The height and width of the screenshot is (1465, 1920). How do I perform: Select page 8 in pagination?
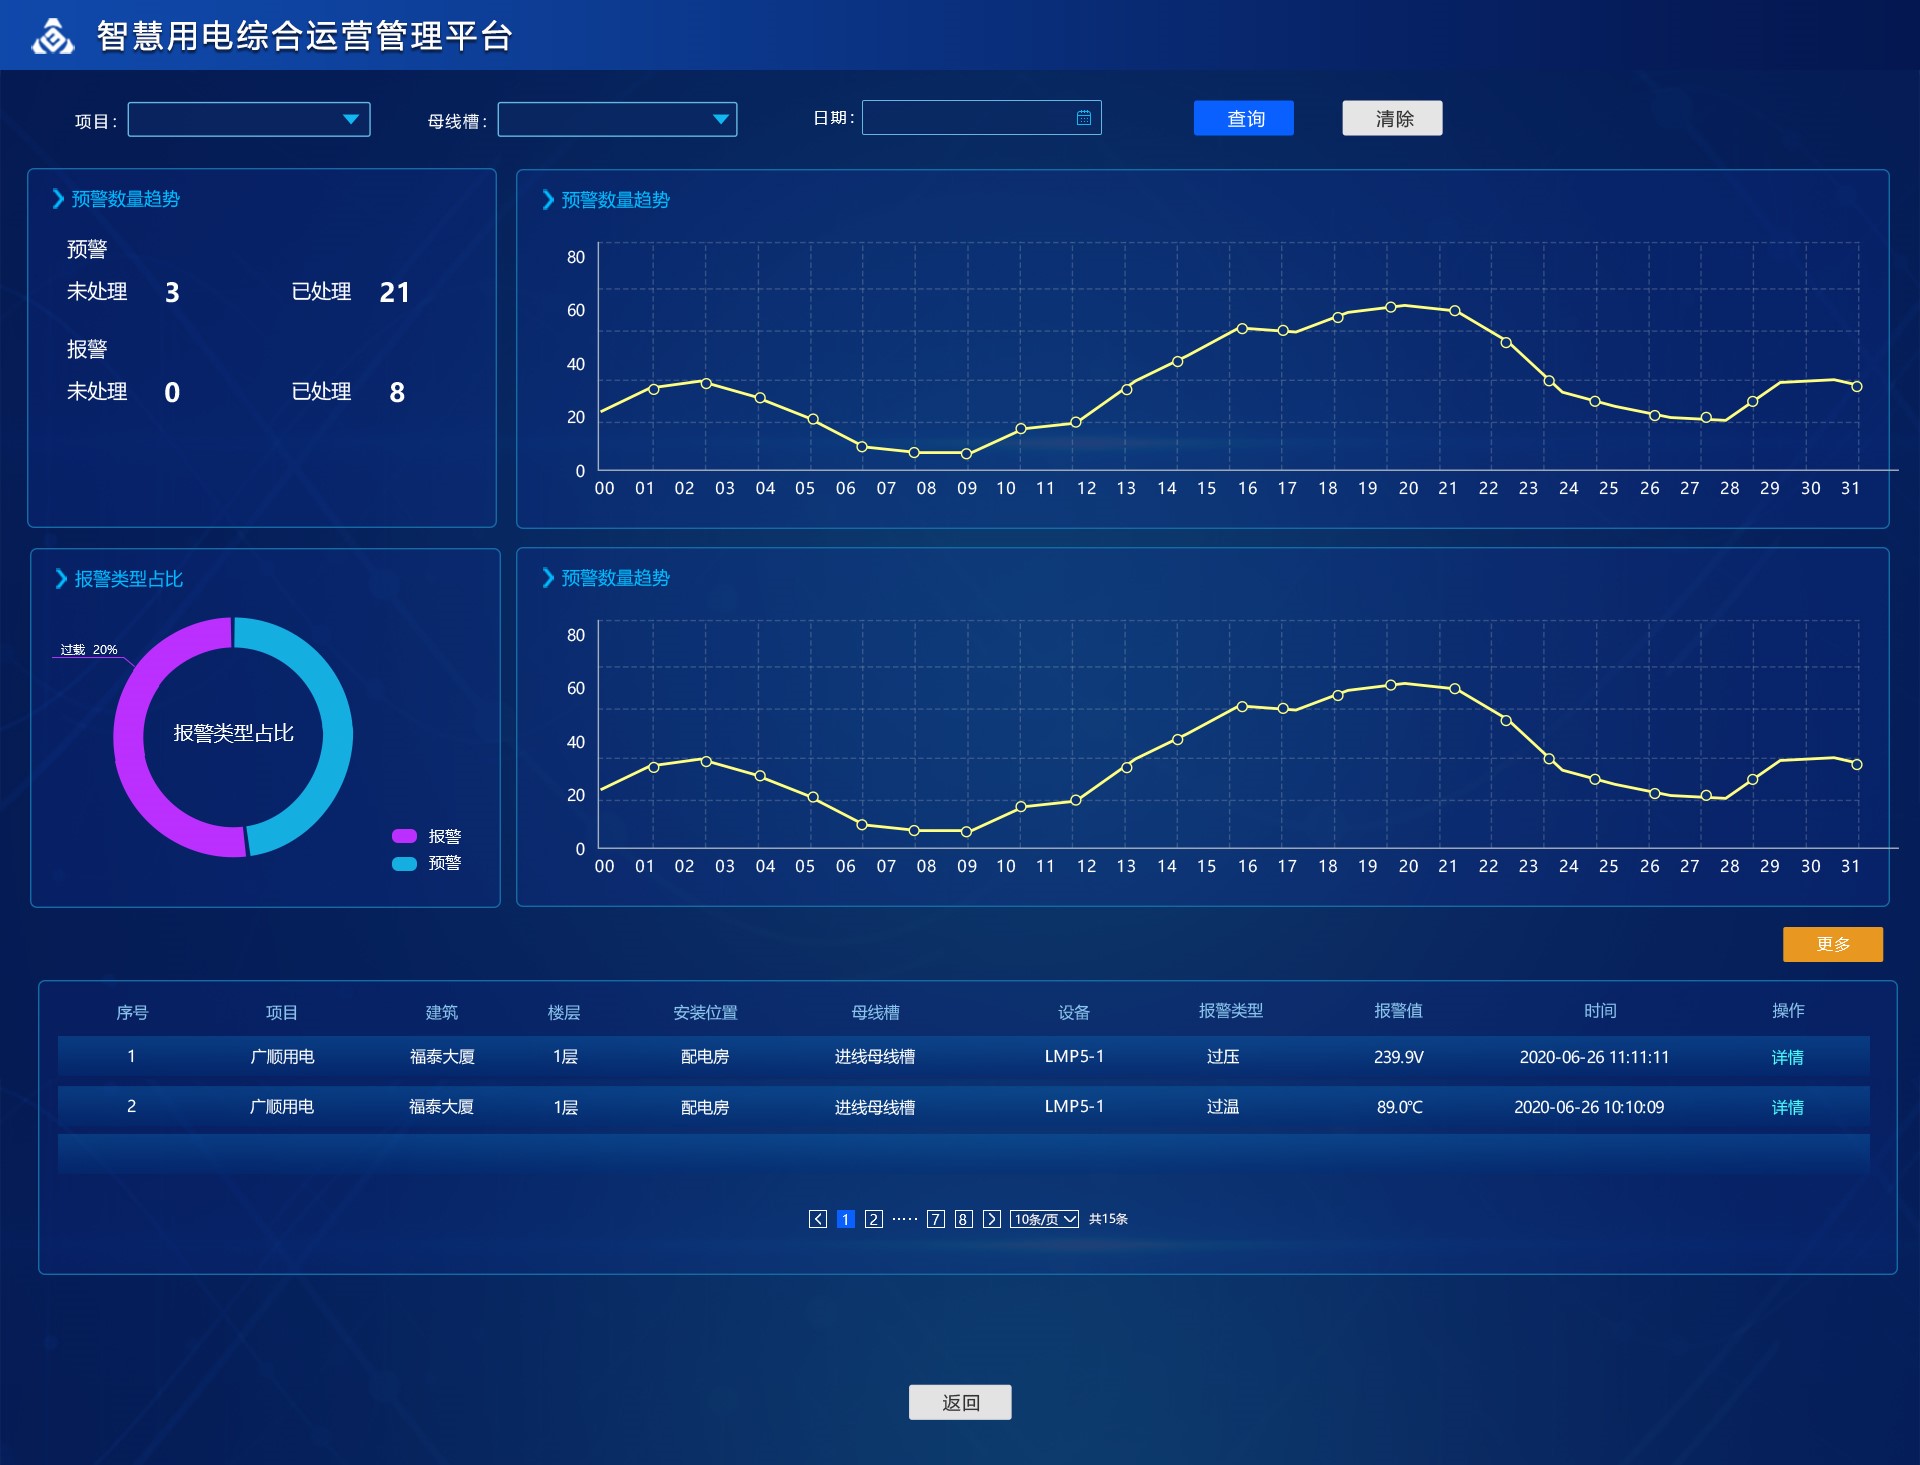[963, 1219]
